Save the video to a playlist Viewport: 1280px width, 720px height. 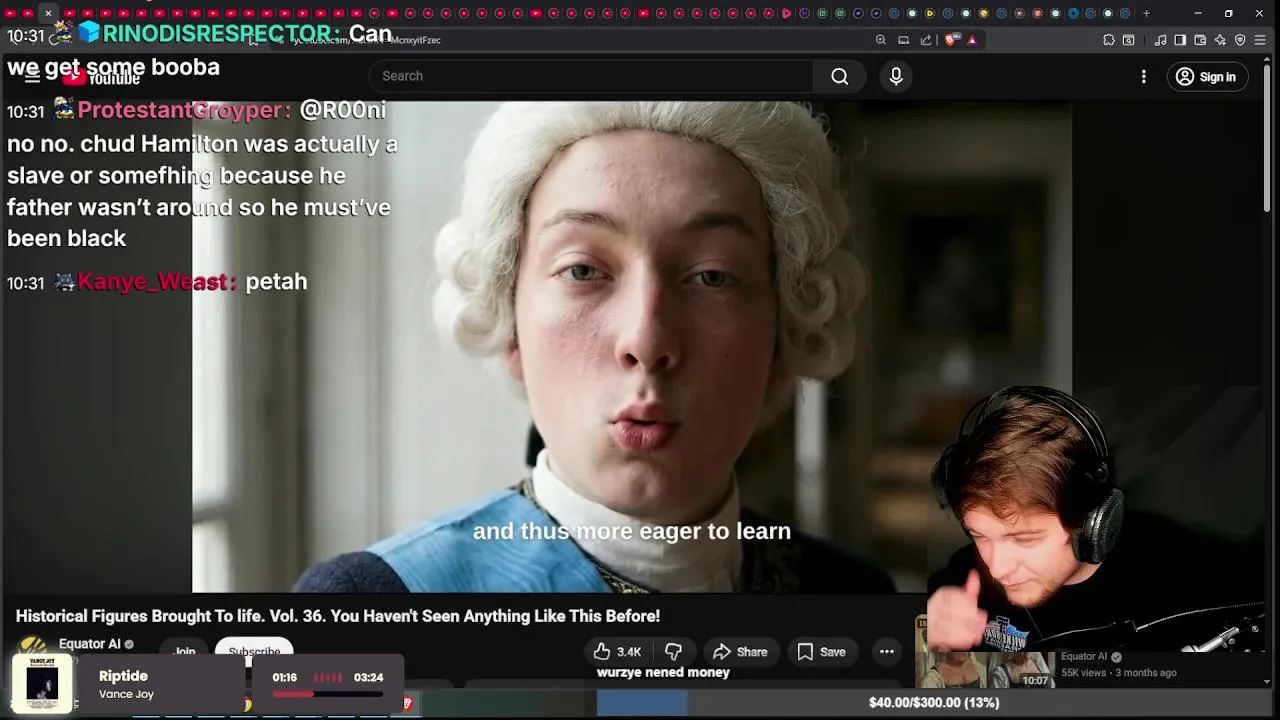pos(821,652)
